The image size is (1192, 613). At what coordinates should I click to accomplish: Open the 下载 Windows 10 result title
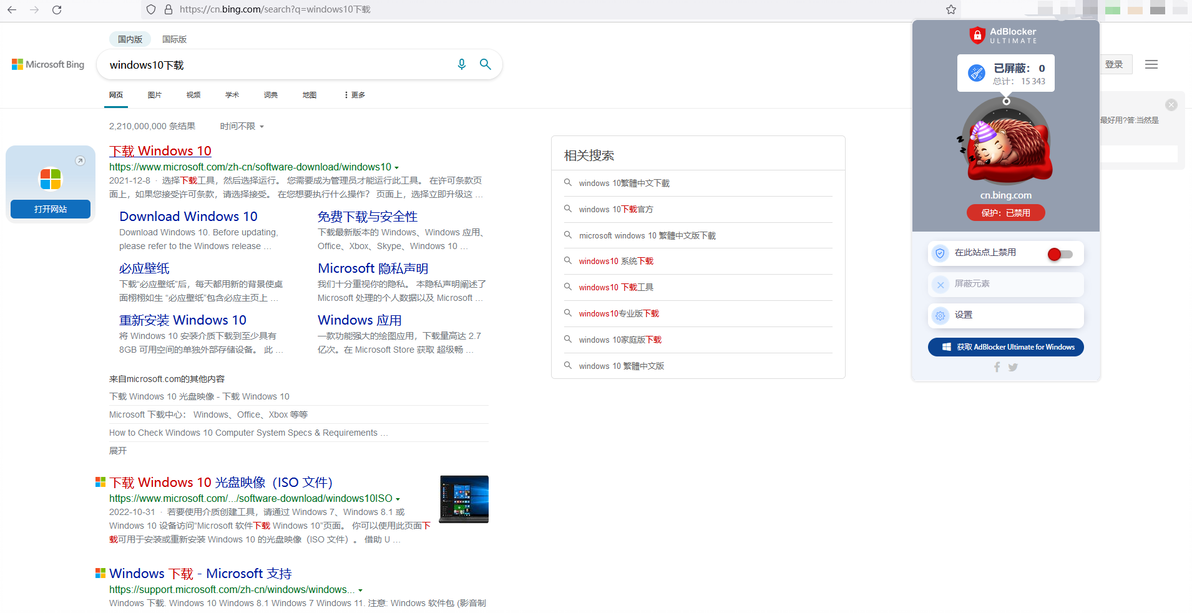[x=160, y=151]
